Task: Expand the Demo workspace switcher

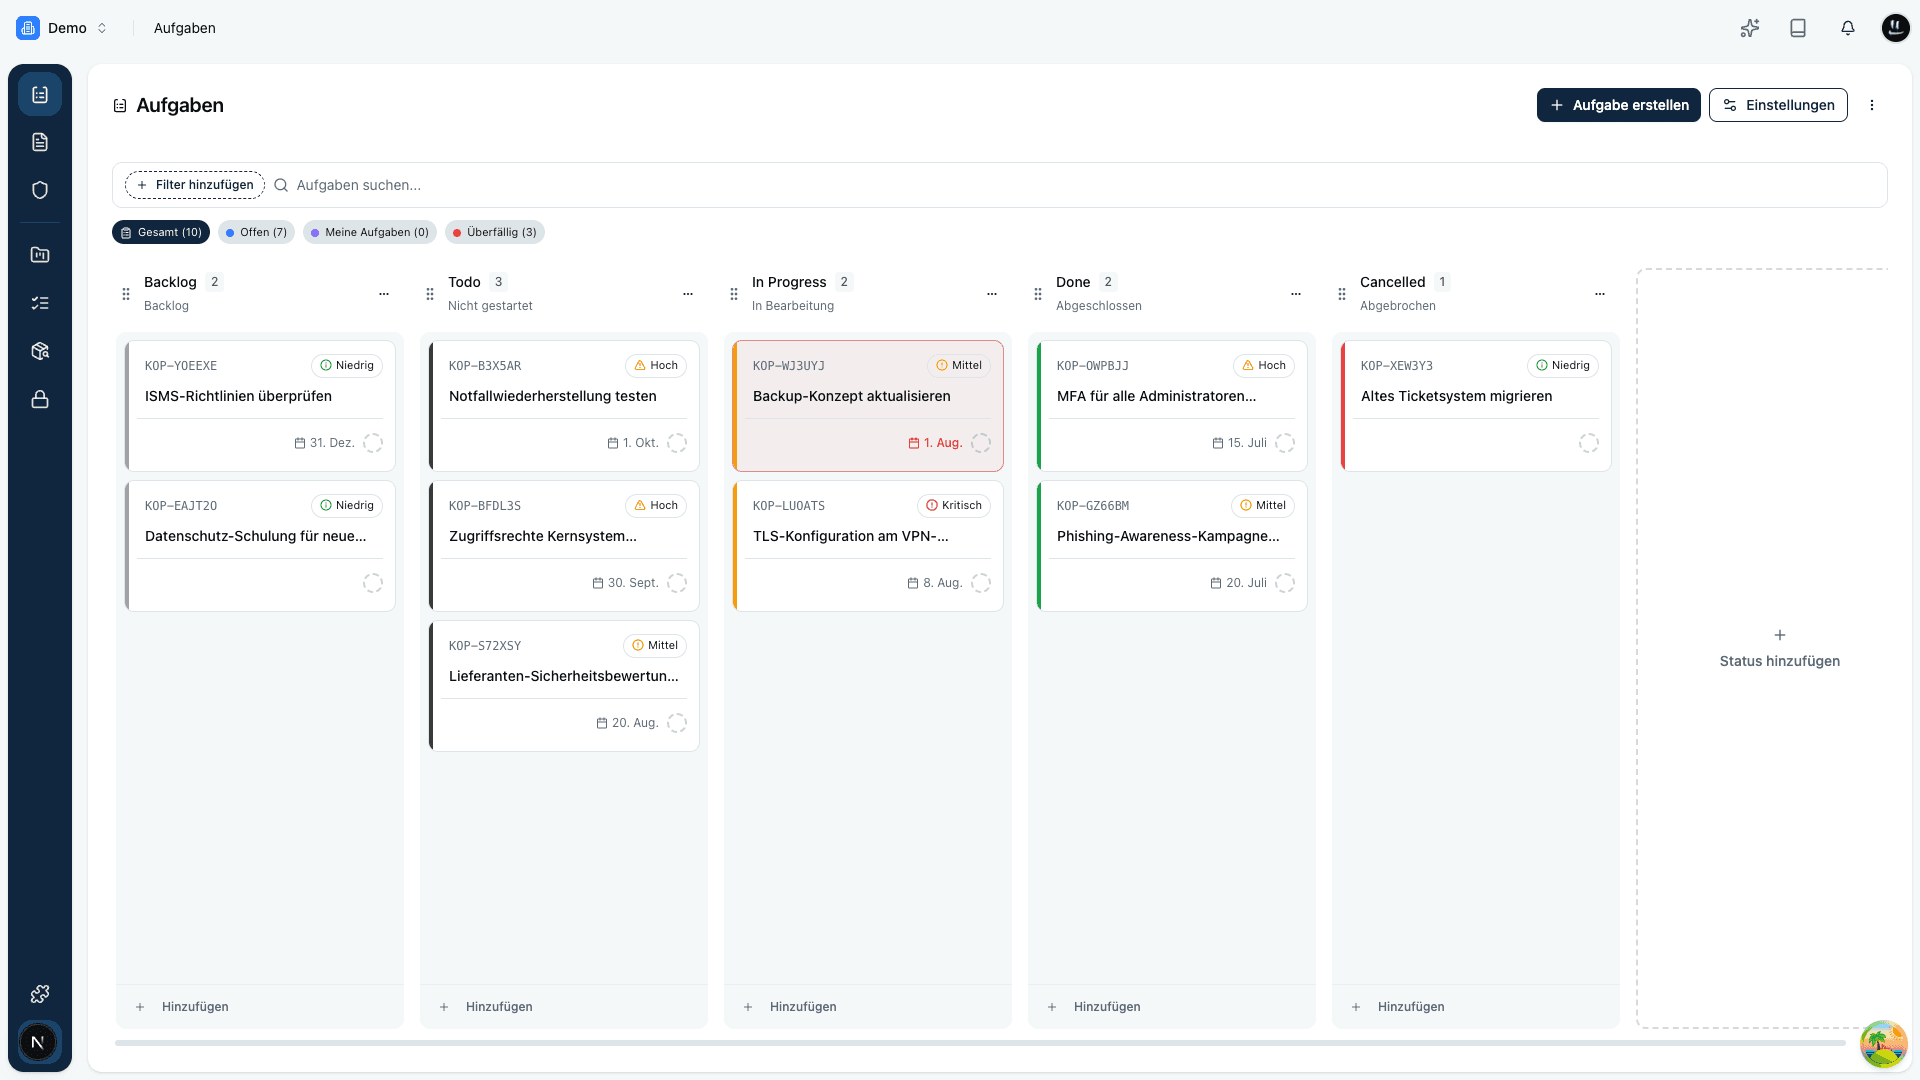Action: (x=62, y=28)
